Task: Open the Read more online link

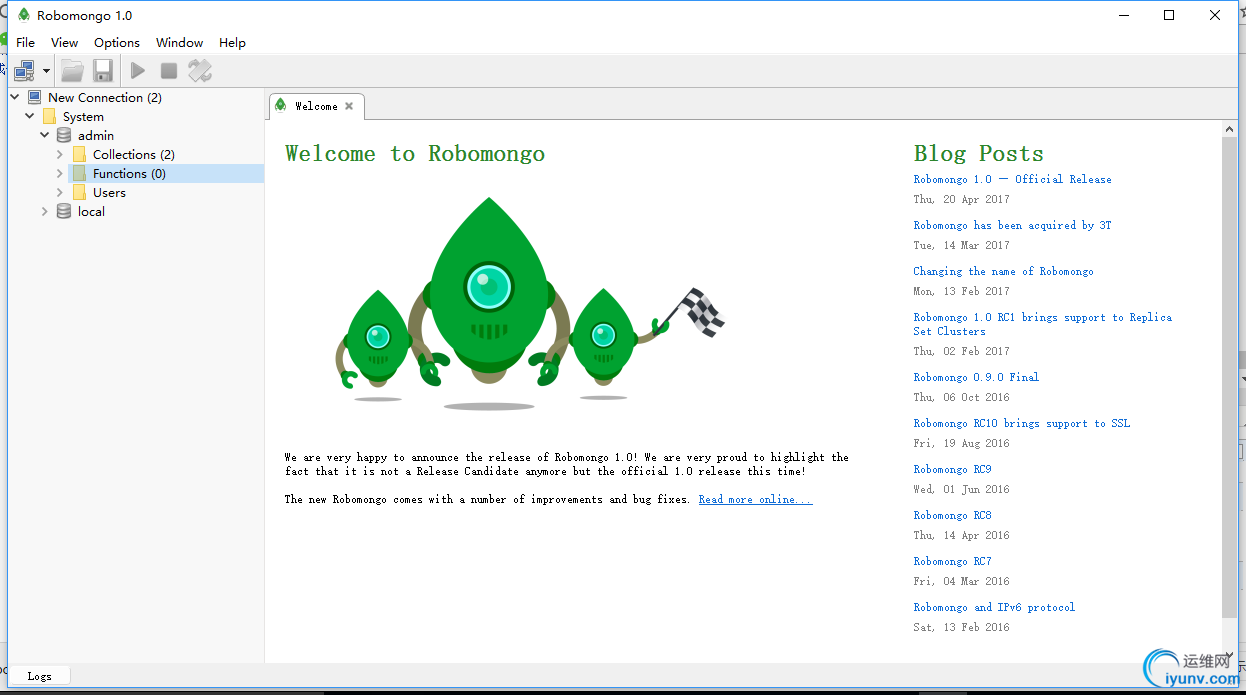Action: point(755,499)
